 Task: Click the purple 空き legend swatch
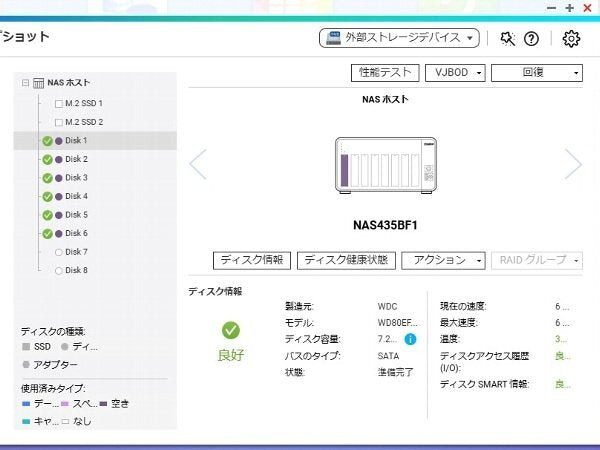[x=103, y=404]
